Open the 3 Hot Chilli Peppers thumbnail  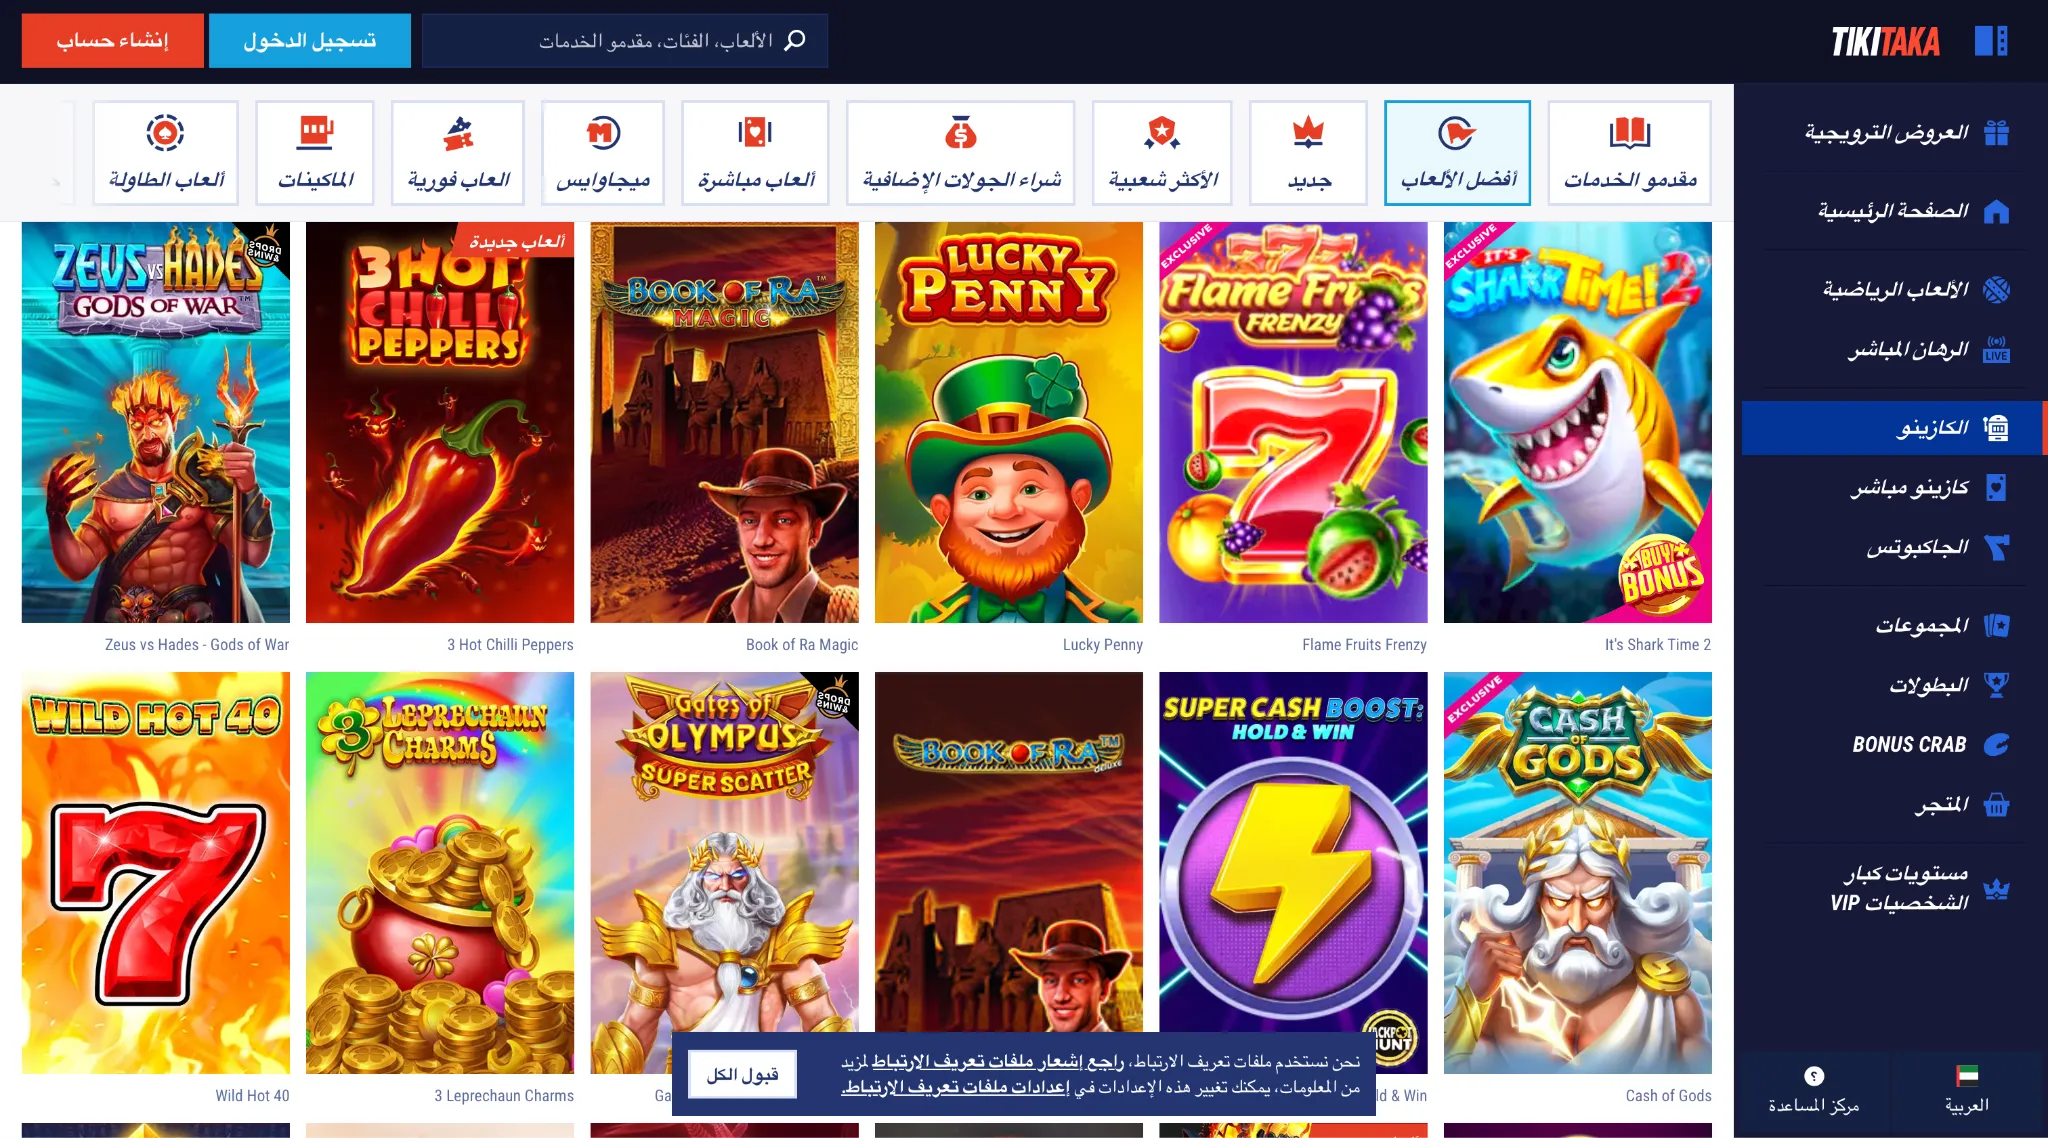(x=440, y=423)
